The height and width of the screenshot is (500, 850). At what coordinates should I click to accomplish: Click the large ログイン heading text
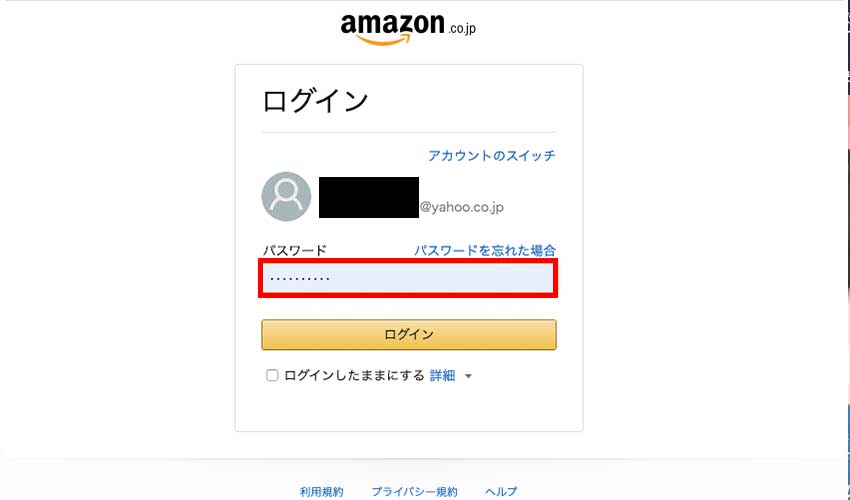(315, 100)
